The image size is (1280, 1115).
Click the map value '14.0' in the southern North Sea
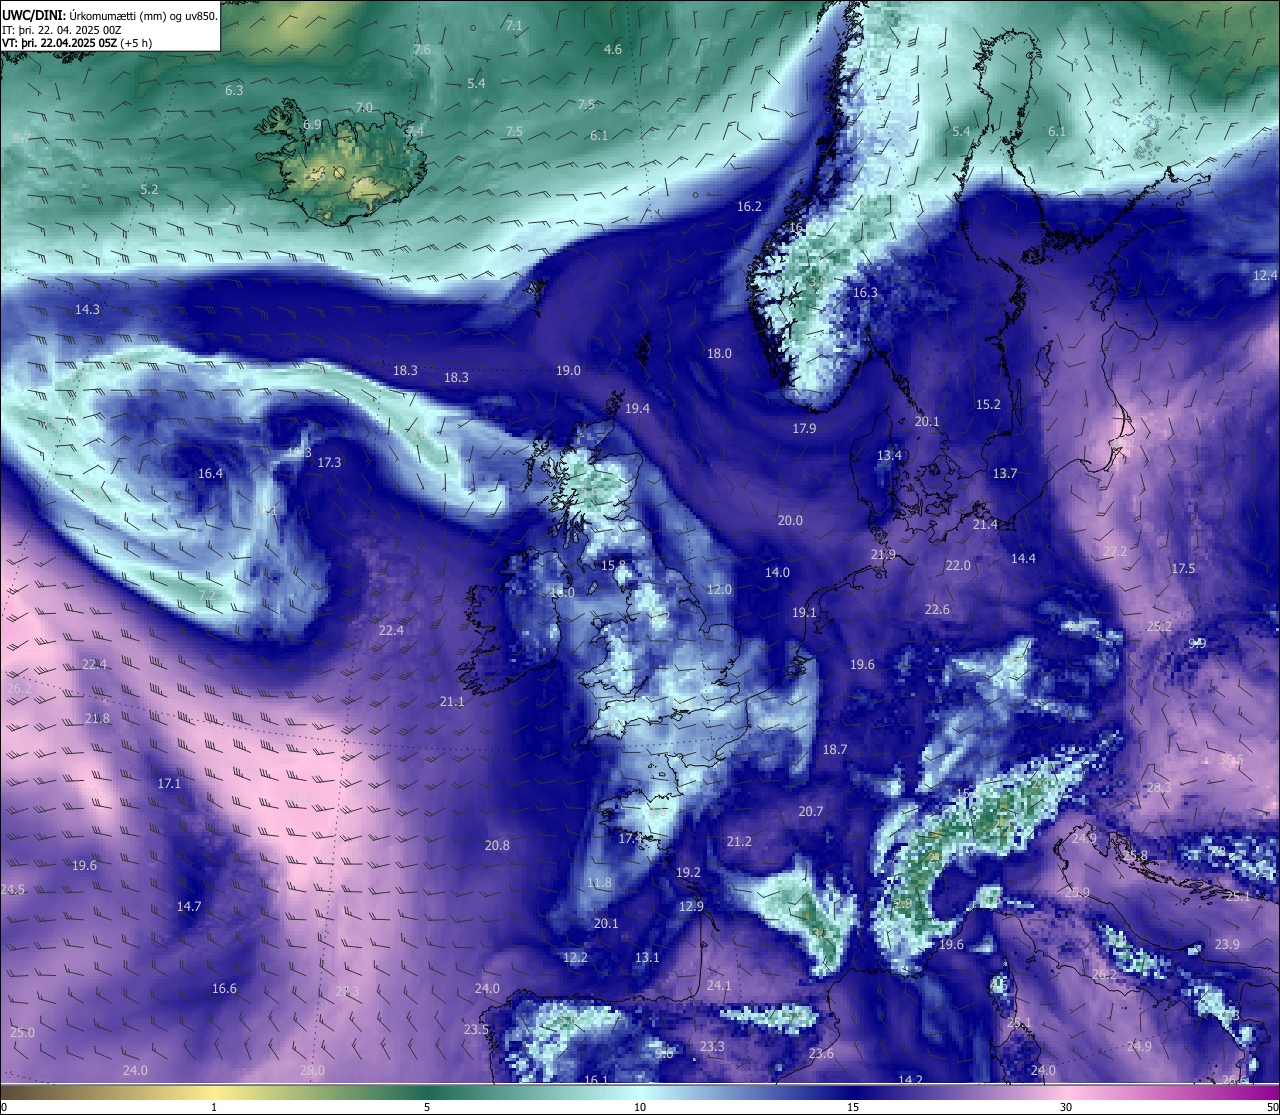[x=777, y=573]
